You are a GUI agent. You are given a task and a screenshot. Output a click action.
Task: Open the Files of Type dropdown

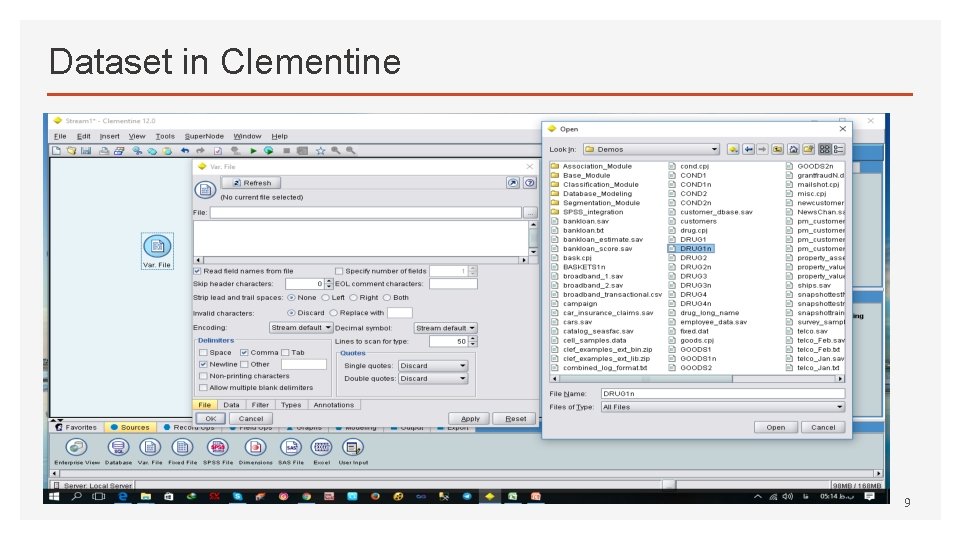722,407
